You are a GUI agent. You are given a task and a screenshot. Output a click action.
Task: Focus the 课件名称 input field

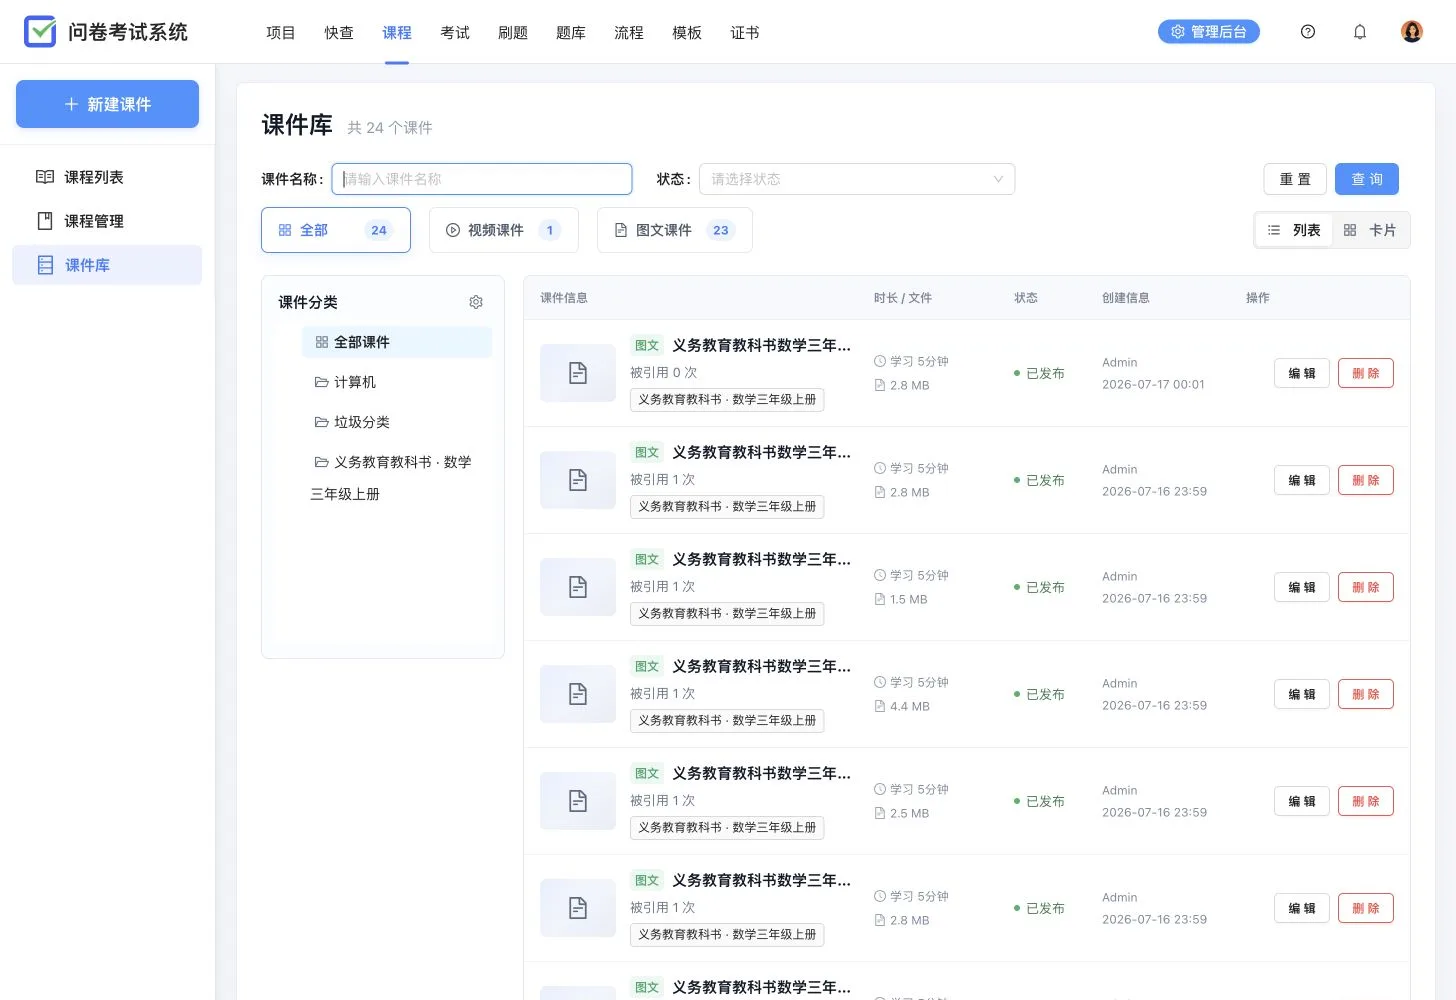coord(482,179)
